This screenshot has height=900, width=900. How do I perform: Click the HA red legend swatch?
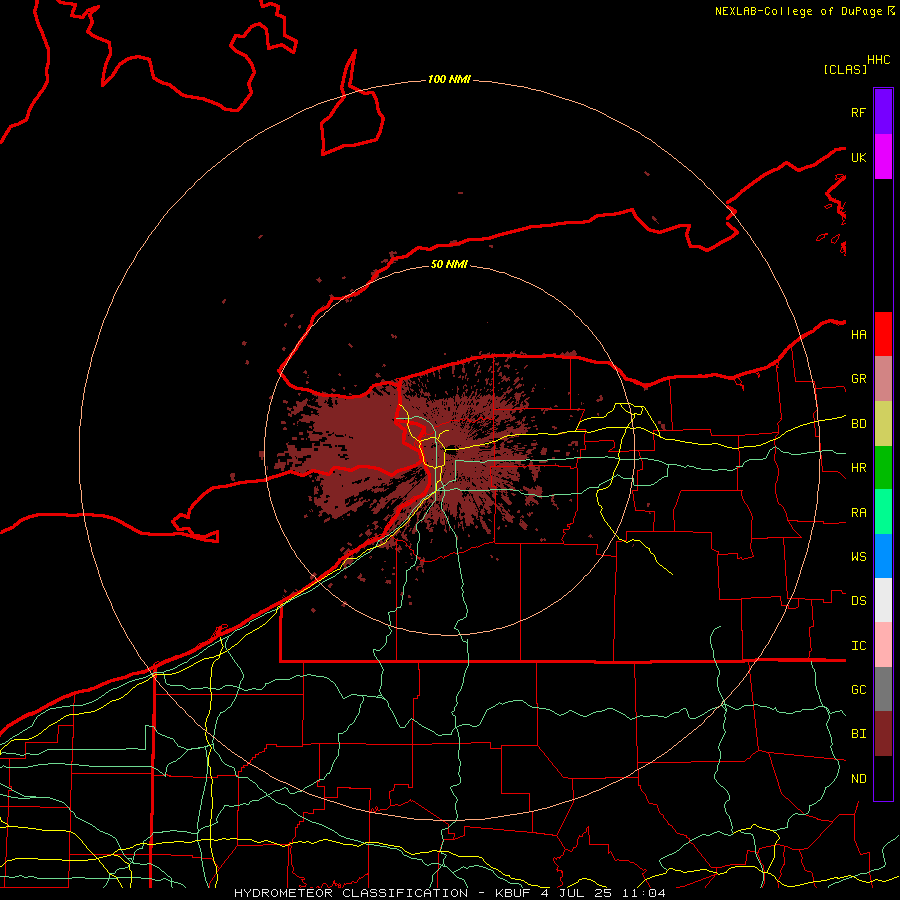tap(883, 334)
